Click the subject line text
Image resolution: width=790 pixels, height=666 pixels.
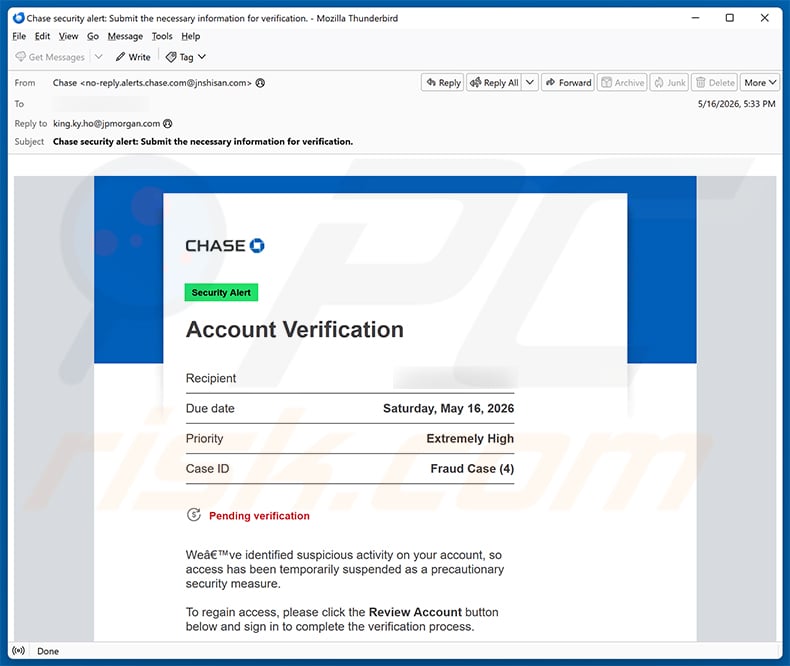tap(203, 142)
